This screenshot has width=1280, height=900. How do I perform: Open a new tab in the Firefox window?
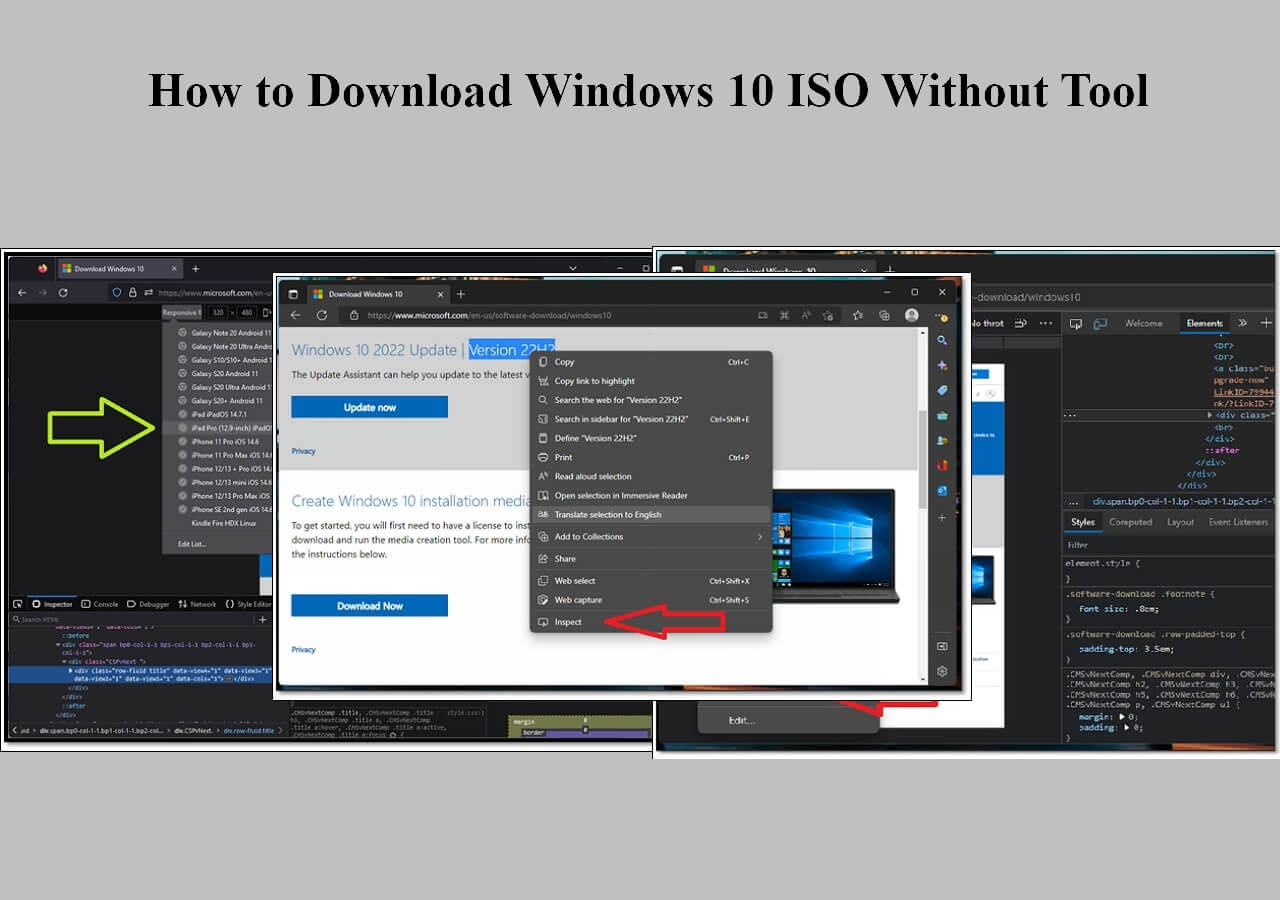click(195, 269)
